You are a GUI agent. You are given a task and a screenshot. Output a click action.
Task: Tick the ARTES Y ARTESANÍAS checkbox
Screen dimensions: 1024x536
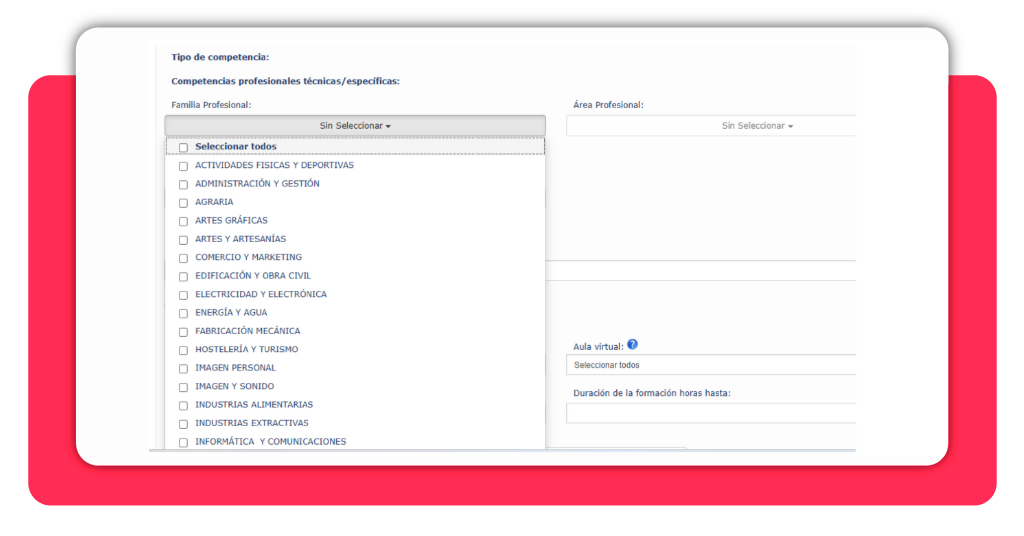coord(184,240)
